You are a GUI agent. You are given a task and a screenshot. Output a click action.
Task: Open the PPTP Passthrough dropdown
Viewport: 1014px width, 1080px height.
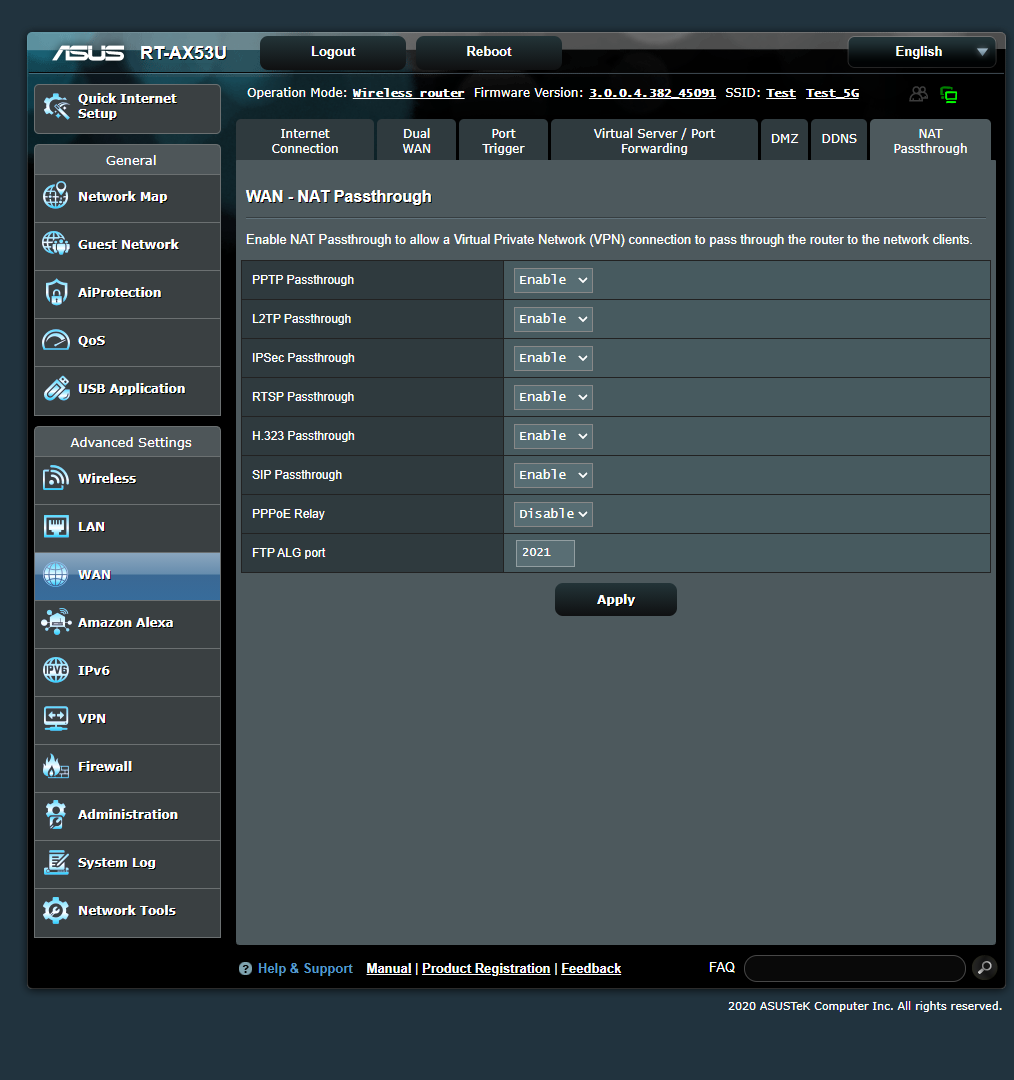tap(553, 280)
